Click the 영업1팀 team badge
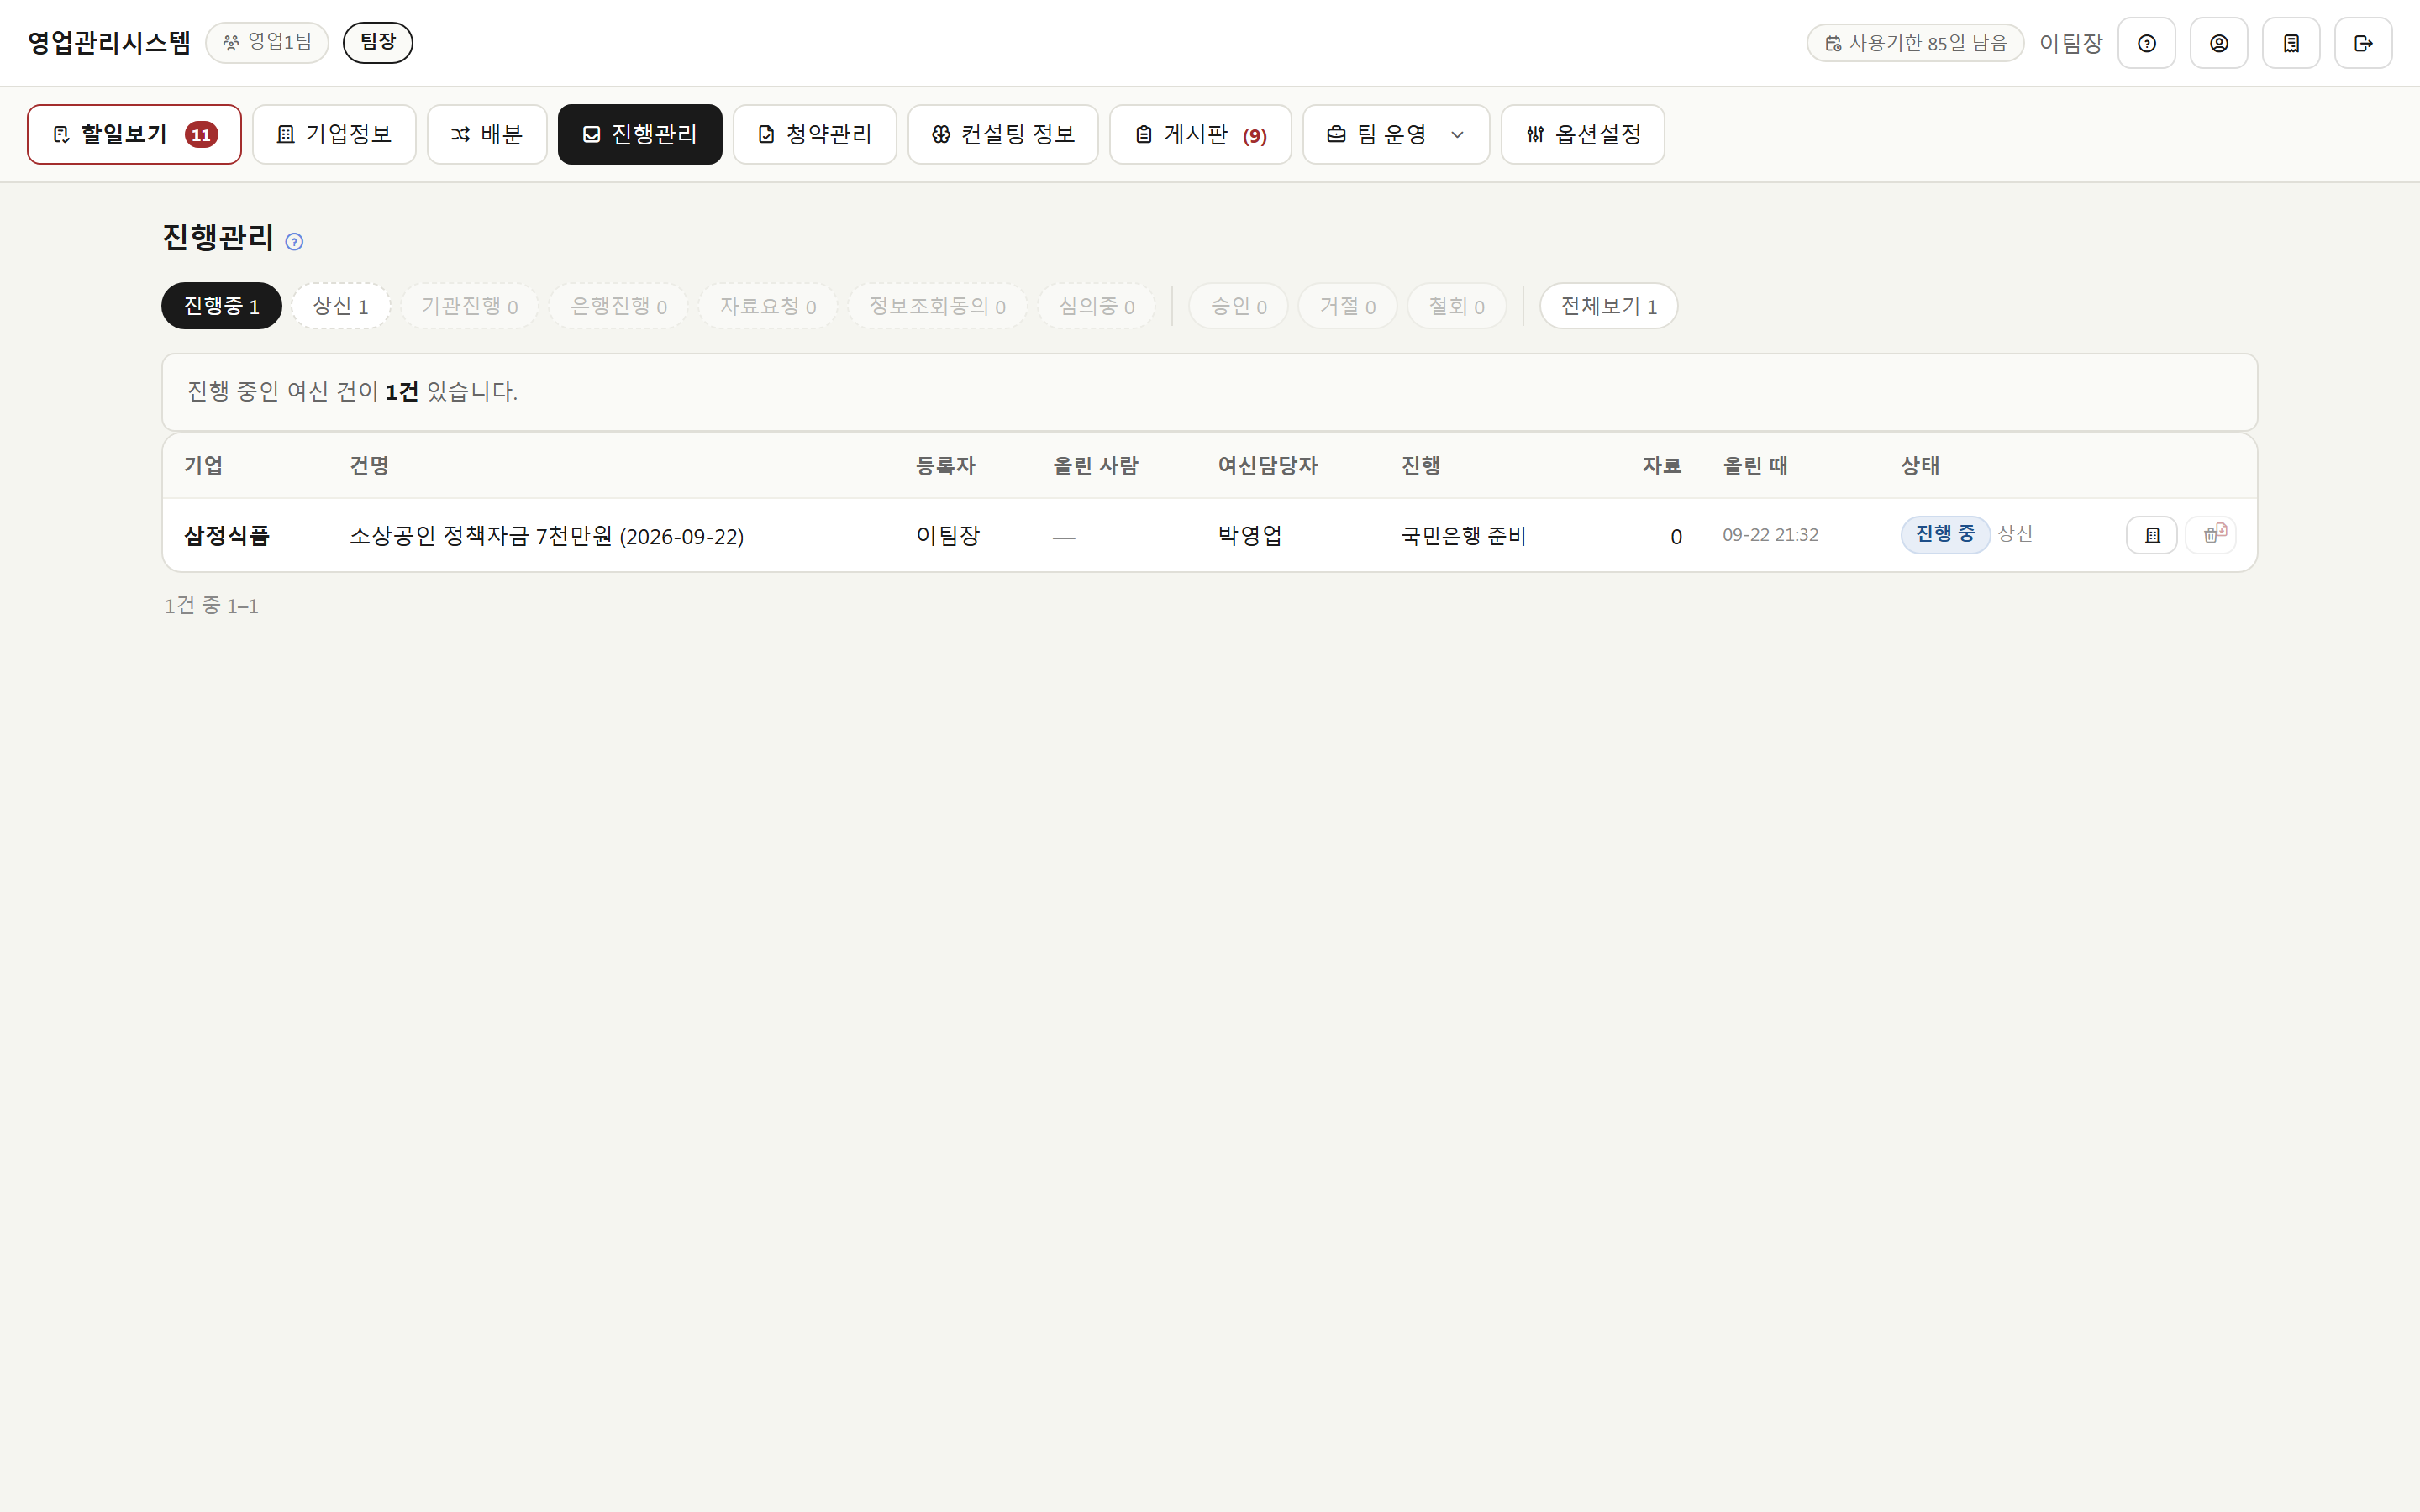 [x=267, y=42]
